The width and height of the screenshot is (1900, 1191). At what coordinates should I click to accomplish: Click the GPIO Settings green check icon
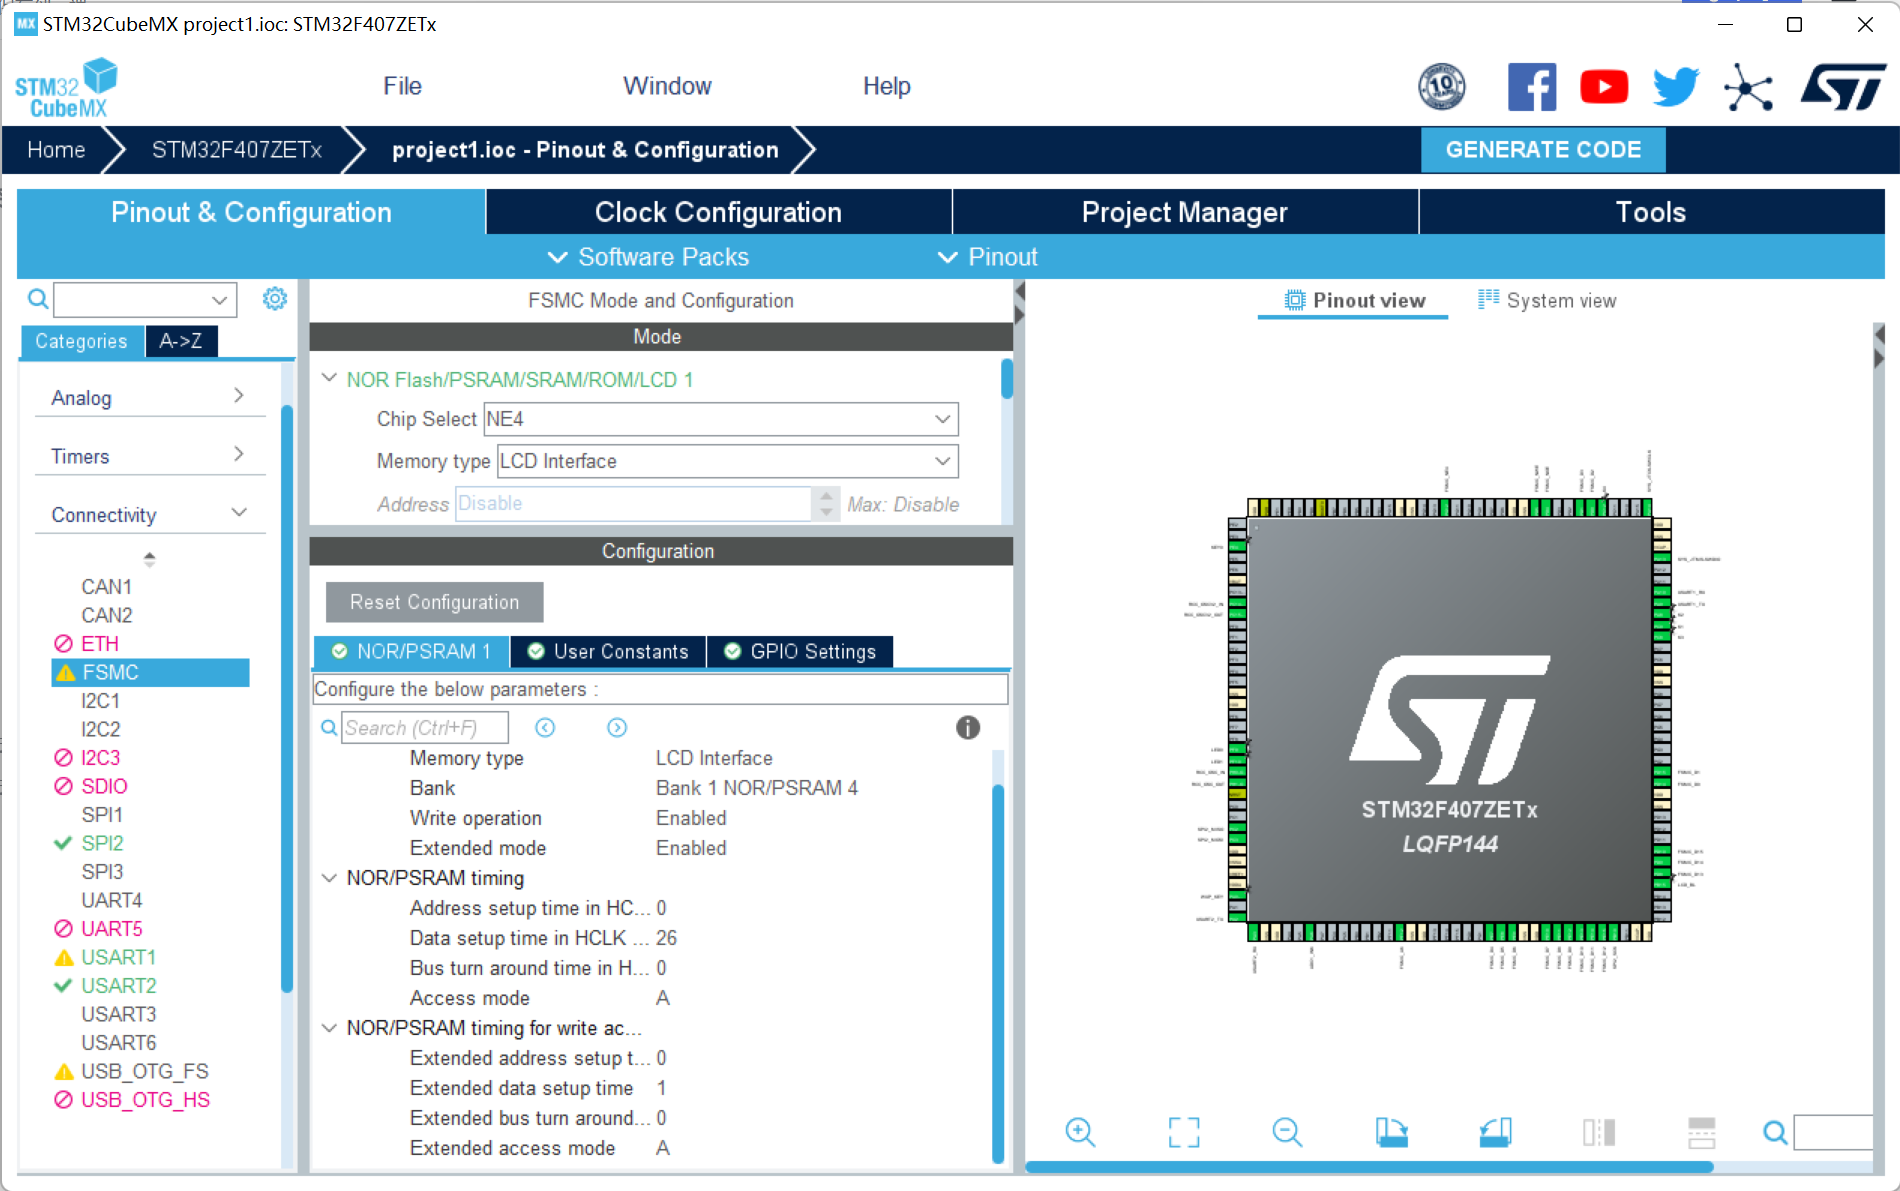pyautogui.click(x=732, y=651)
